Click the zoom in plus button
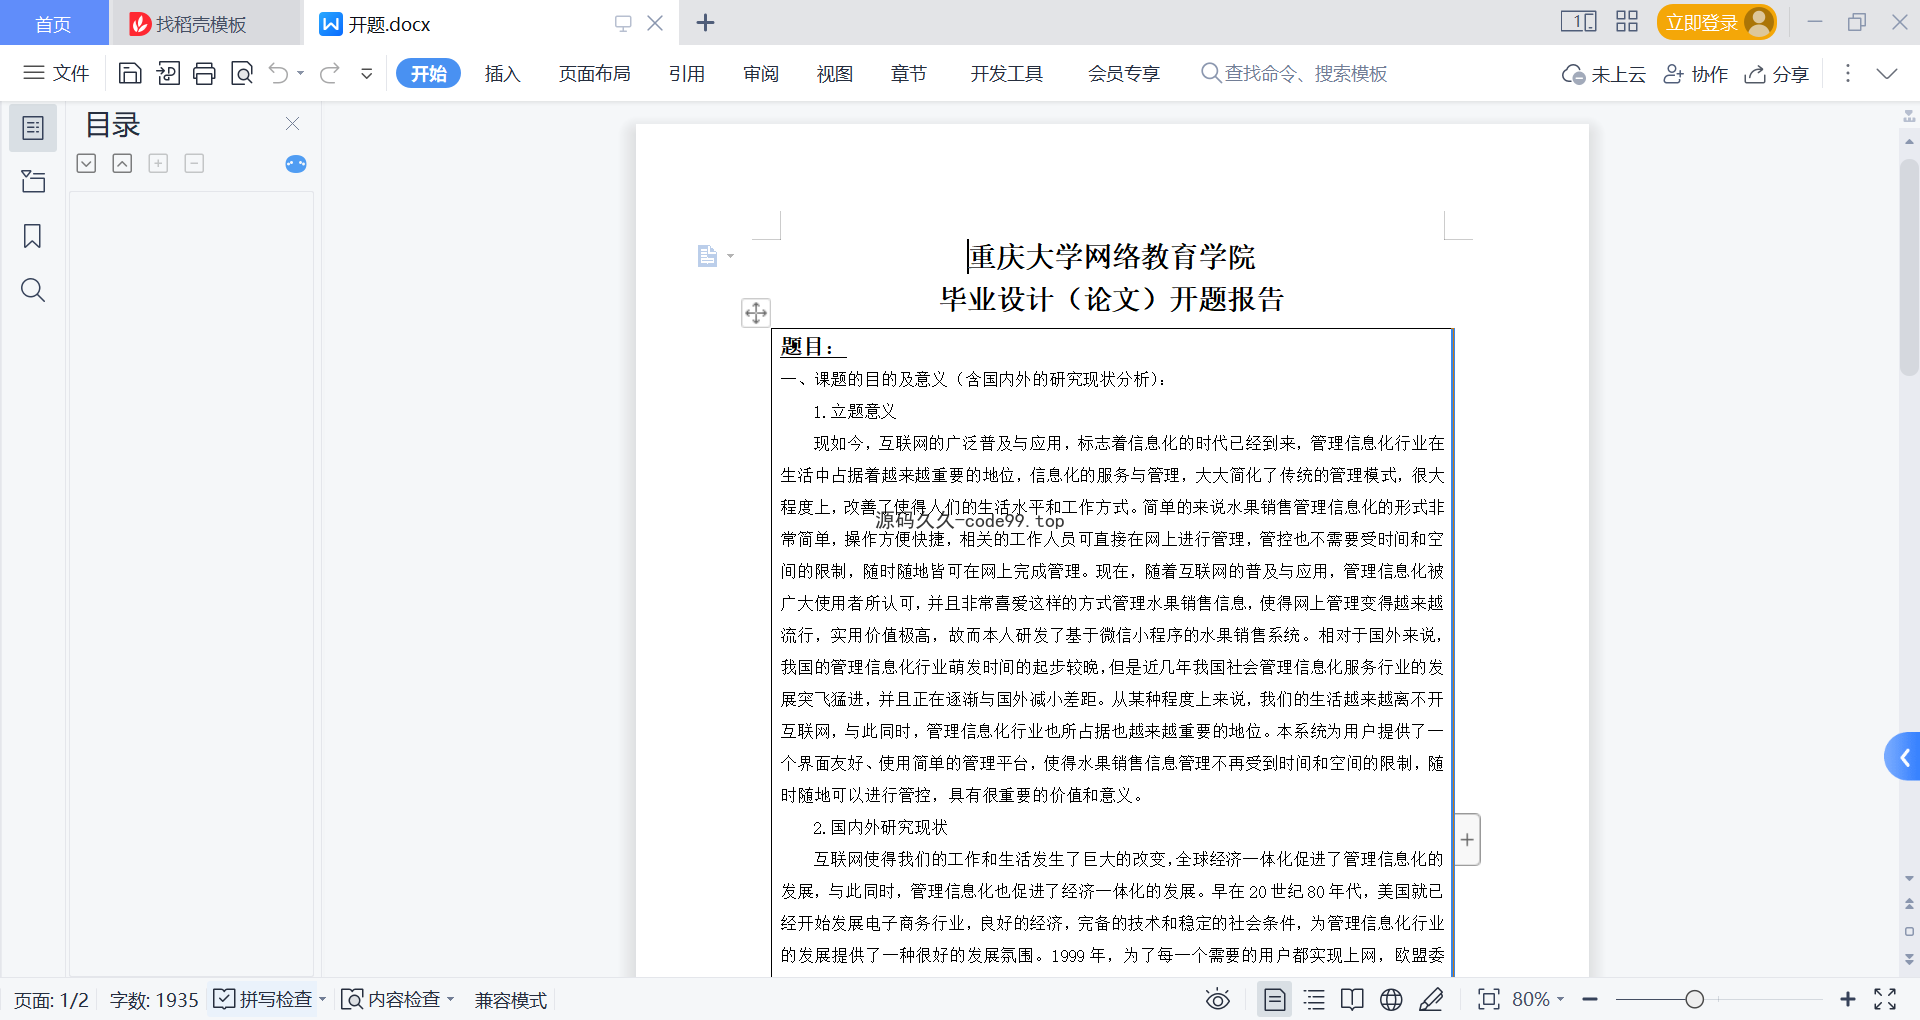The width and height of the screenshot is (1920, 1020). coord(1848,1000)
